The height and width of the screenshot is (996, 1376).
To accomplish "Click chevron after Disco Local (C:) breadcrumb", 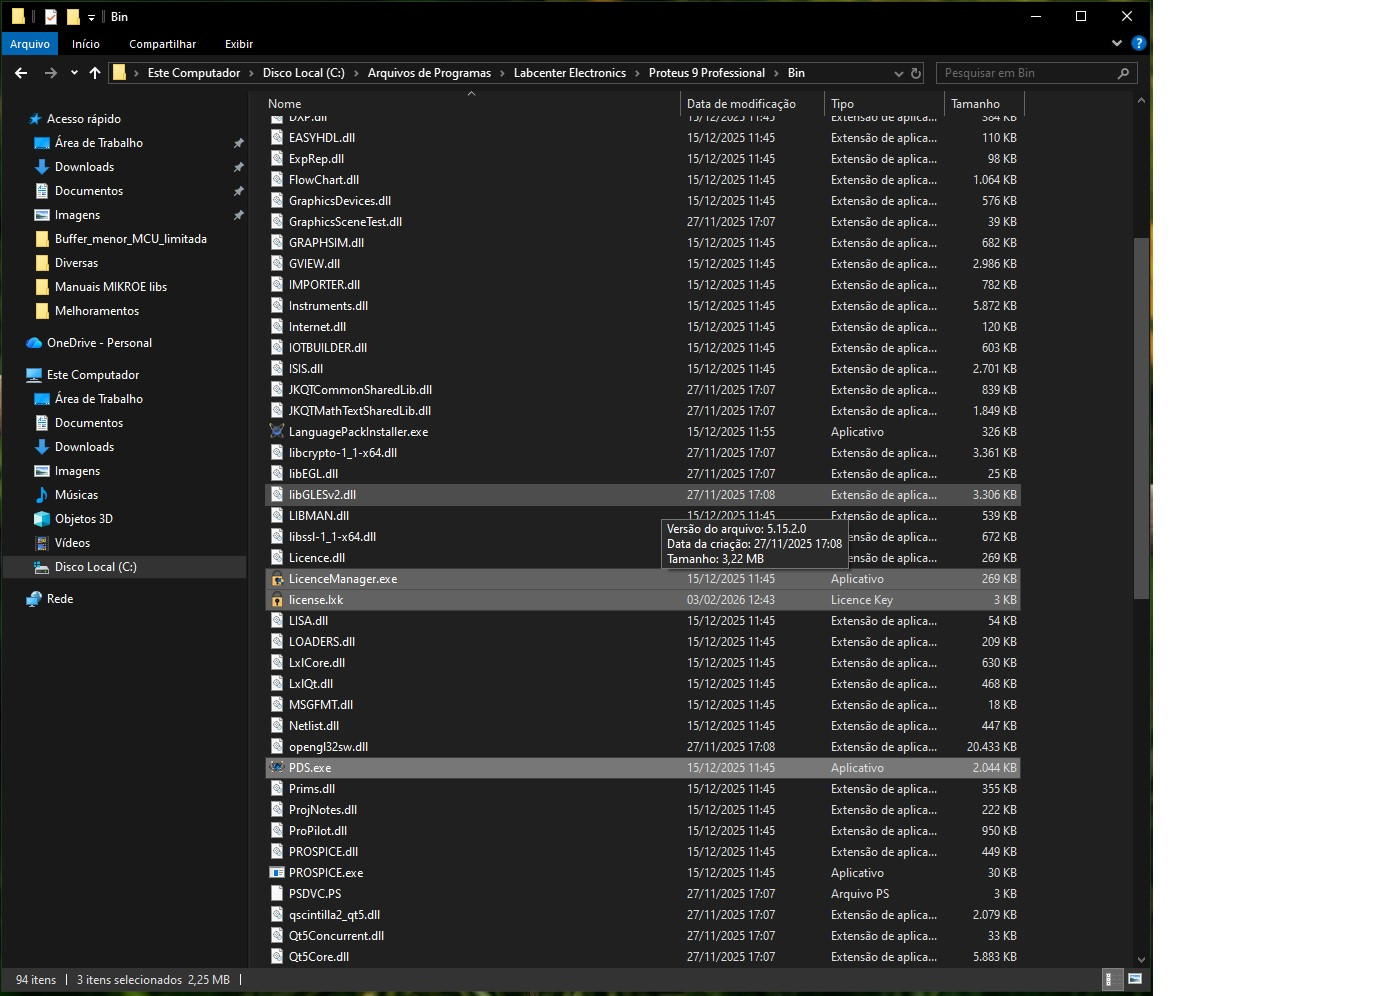I will [356, 73].
